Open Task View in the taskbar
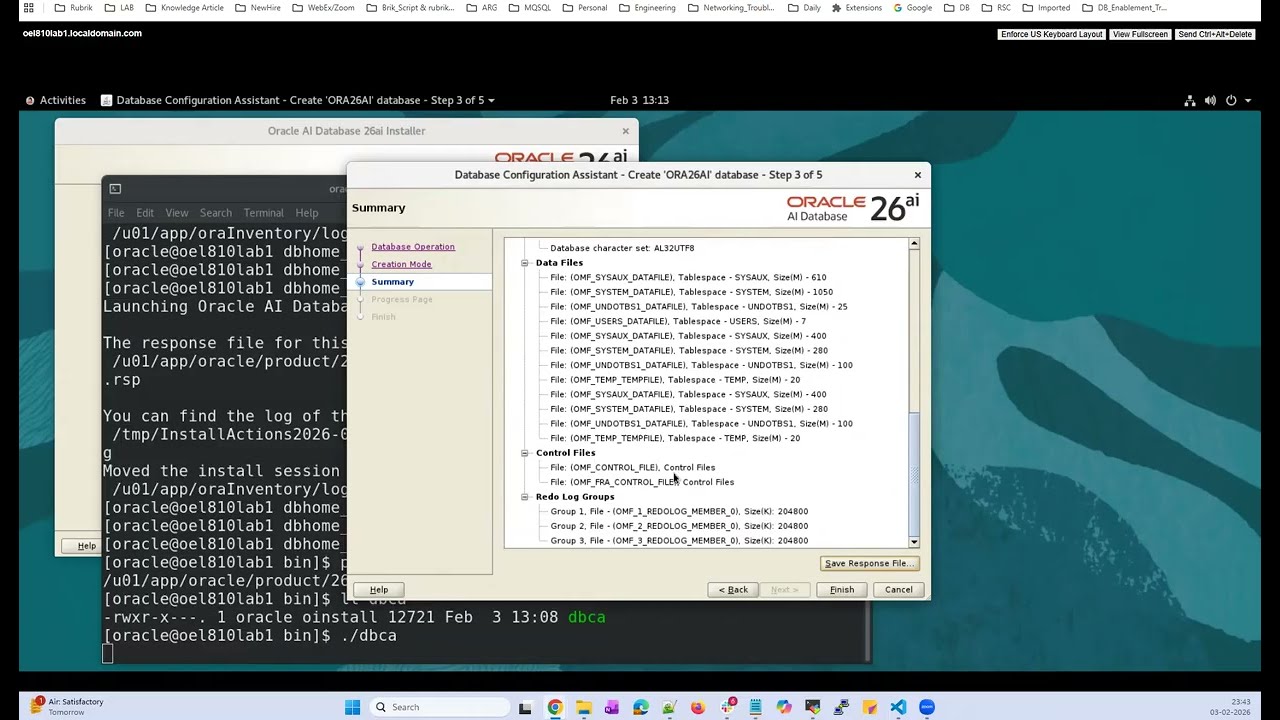1280x720 pixels. click(x=525, y=707)
